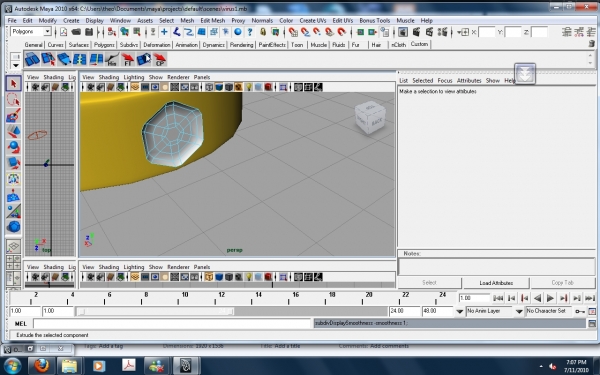Click the padlock lock-selection icon

pyautogui.click(x=263, y=32)
